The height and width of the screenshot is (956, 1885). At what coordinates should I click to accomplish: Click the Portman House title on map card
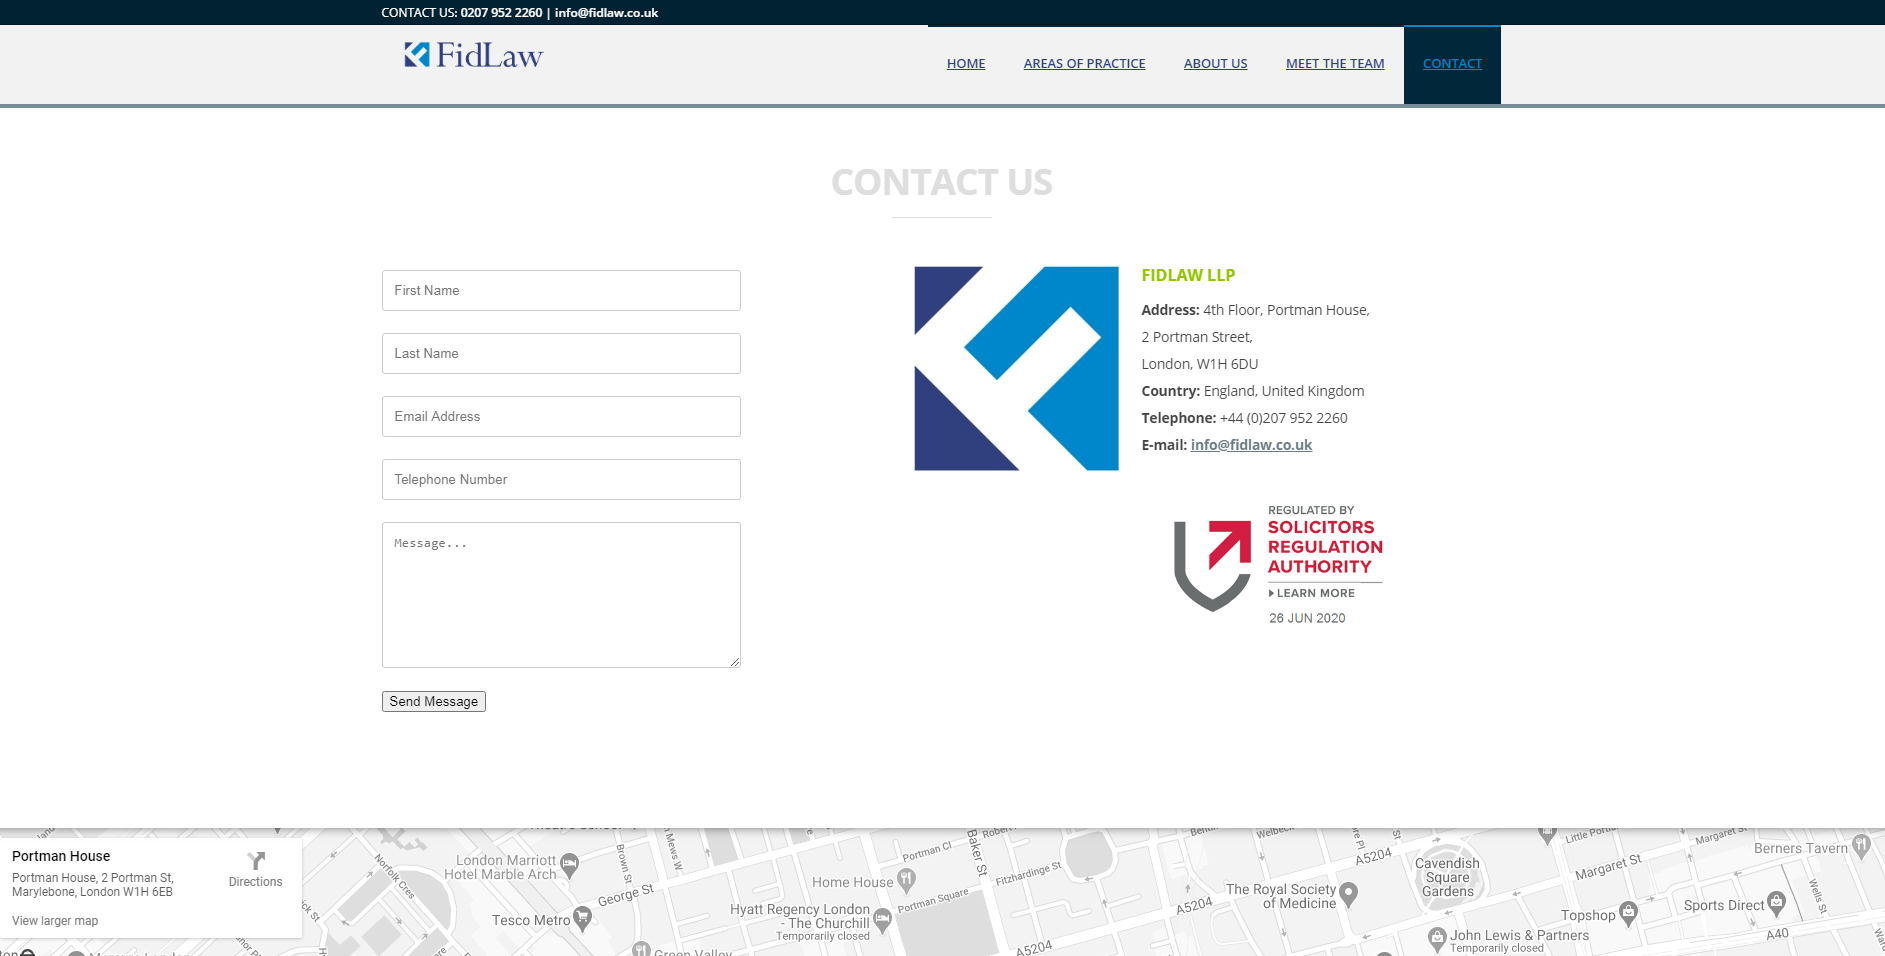[x=61, y=856]
